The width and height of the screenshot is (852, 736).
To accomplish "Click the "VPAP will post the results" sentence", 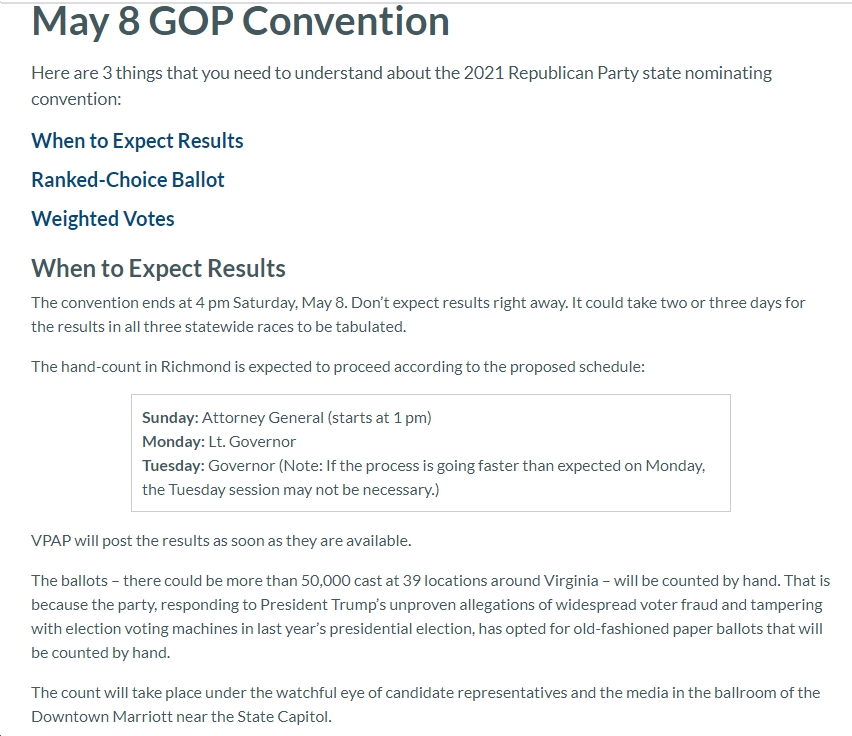I will tap(221, 541).
